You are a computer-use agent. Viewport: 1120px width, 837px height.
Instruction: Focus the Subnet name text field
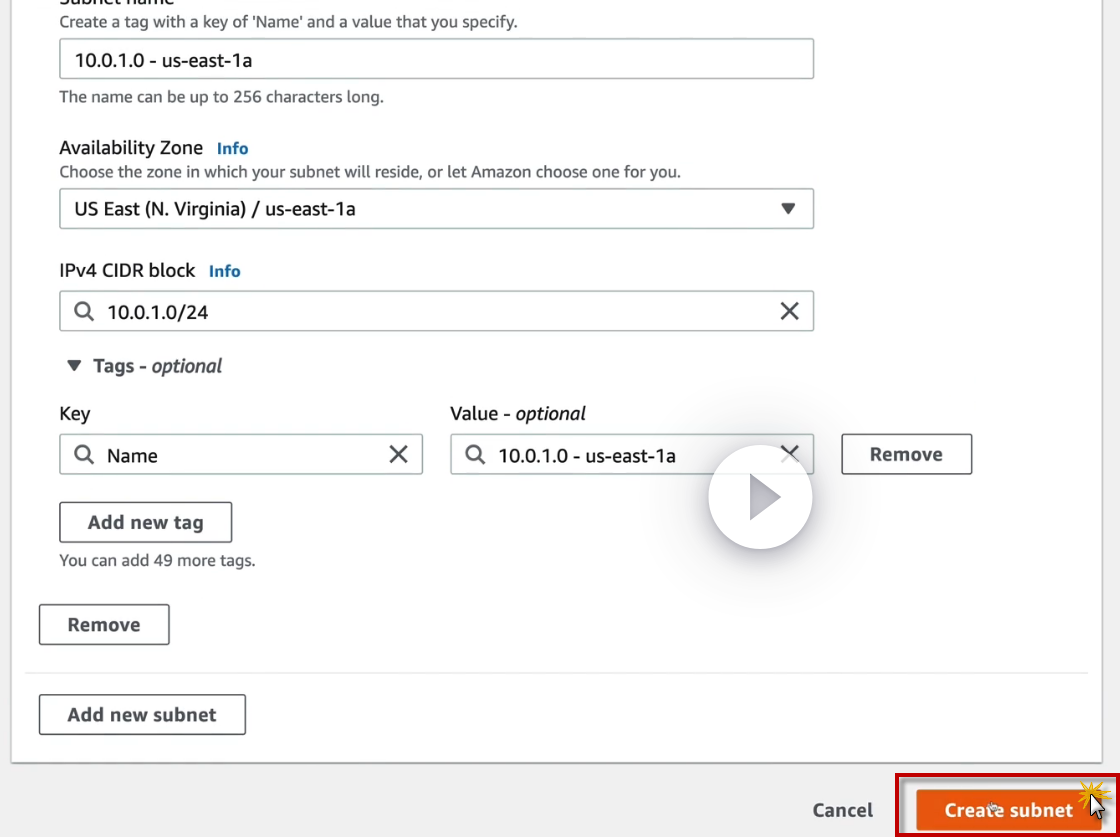pos(436,60)
